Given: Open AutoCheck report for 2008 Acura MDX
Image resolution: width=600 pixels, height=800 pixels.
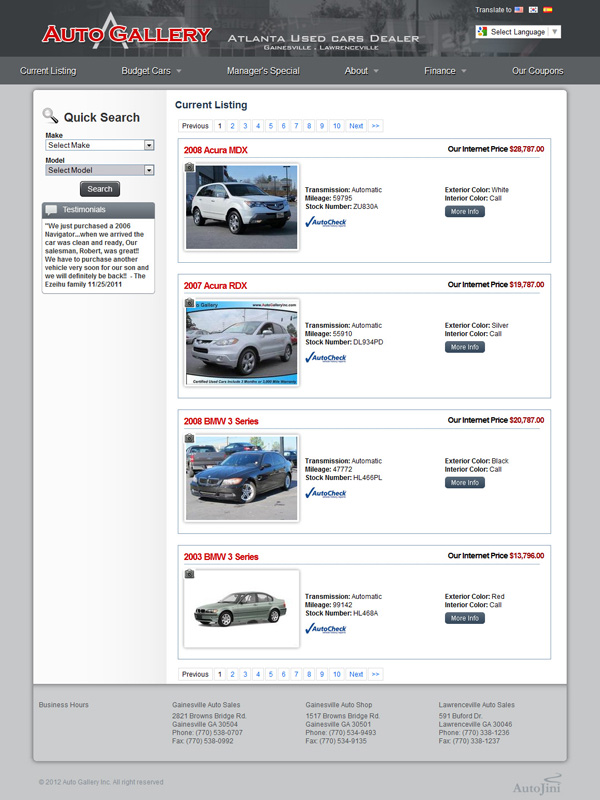Looking at the screenshot, I should 326,222.
